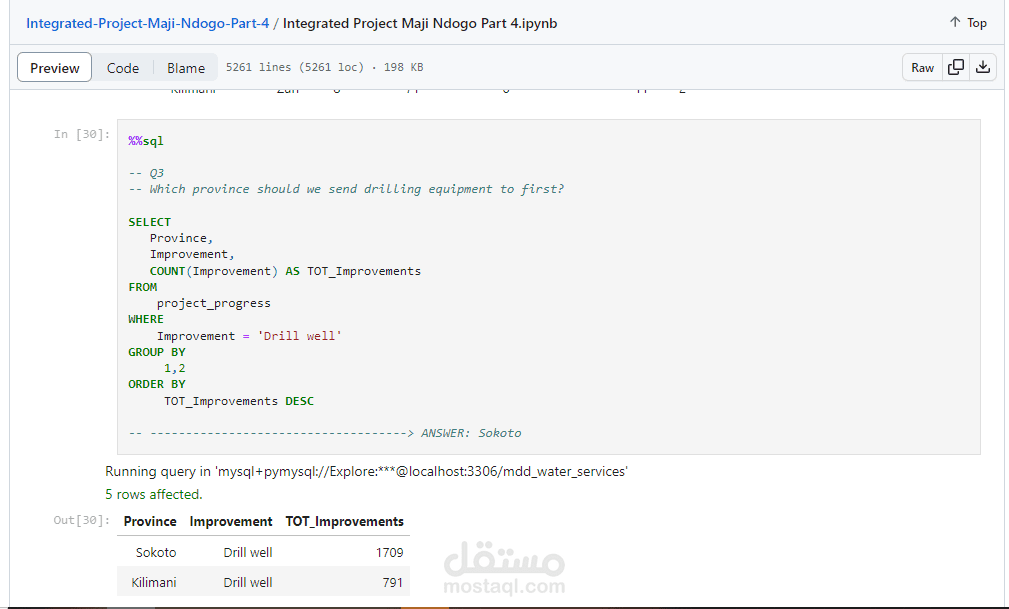Click the %%sql magic line
This screenshot has width=1009, height=609.
click(146, 141)
